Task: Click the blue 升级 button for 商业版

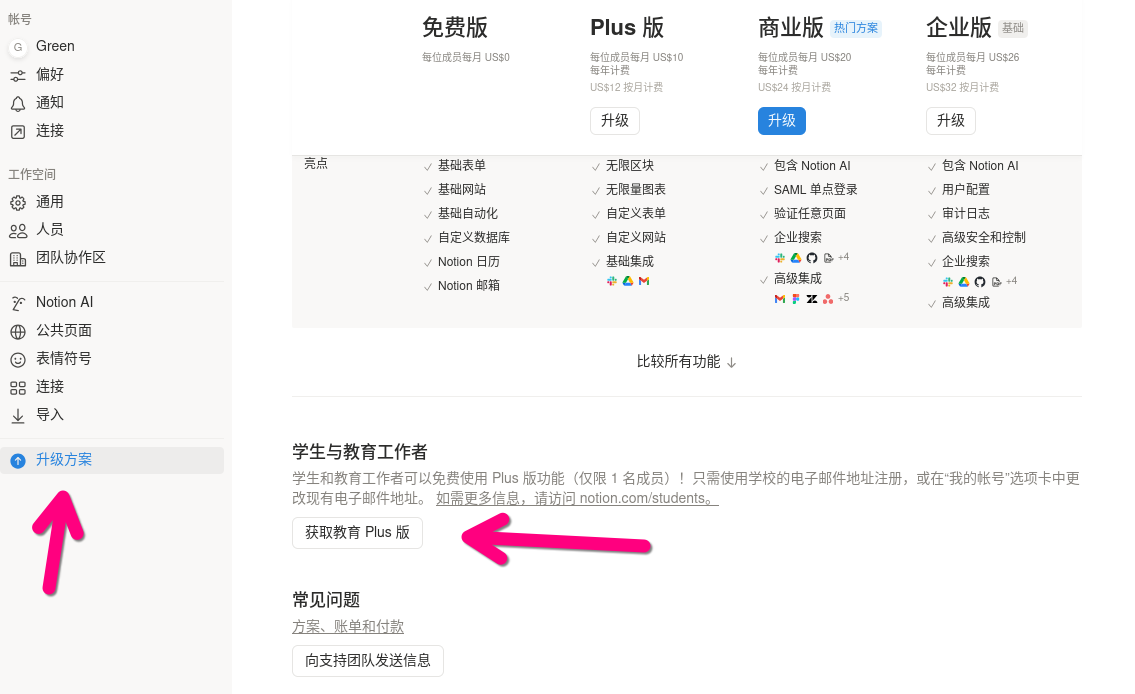Action: (x=781, y=120)
